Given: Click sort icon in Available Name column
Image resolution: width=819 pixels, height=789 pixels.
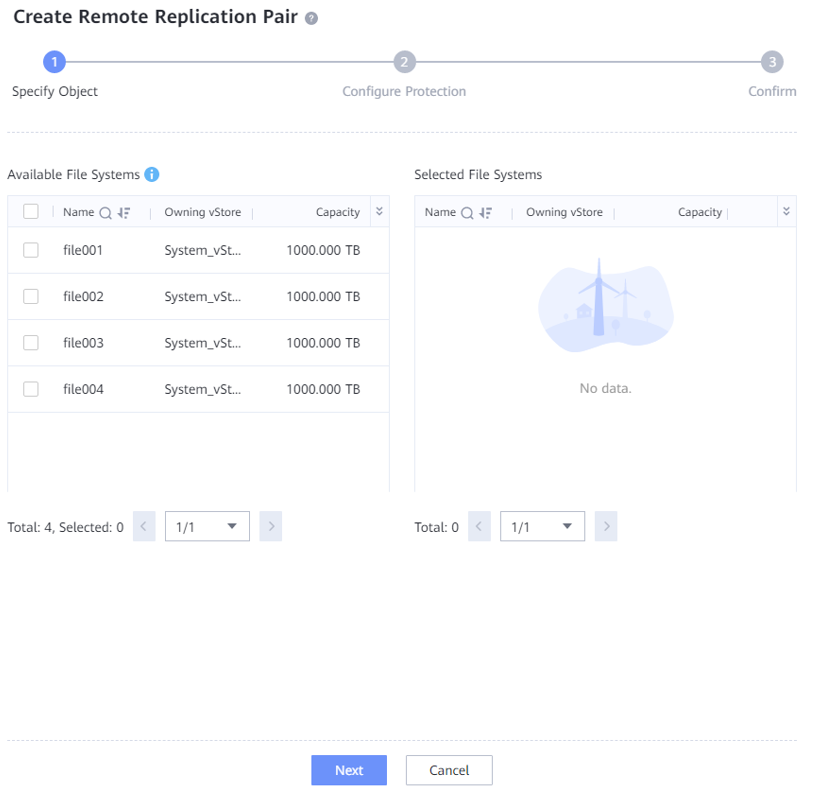Looking at the screenshot, I should coord(124,212).
